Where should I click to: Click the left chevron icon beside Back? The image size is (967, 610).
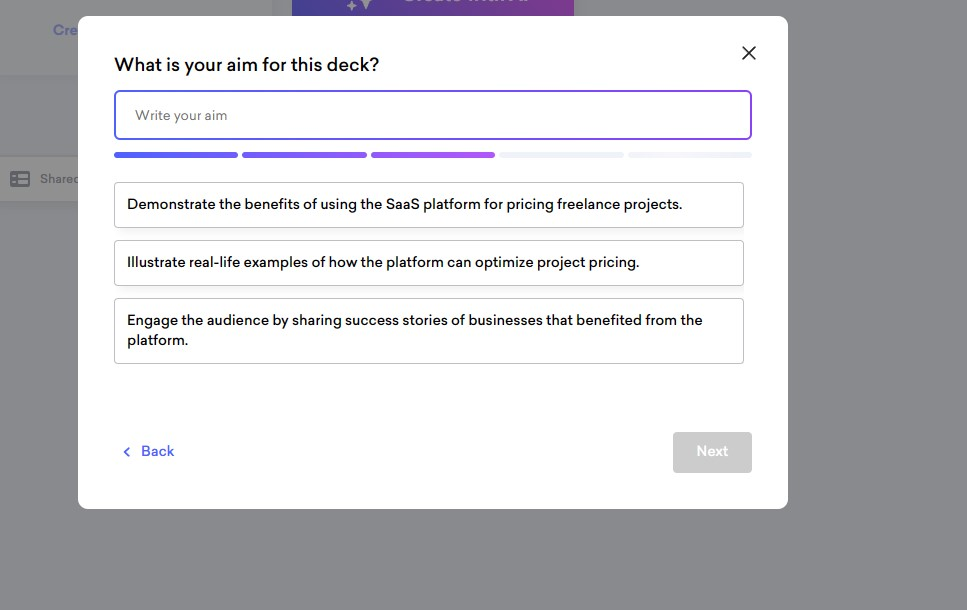tap(127, 452)
